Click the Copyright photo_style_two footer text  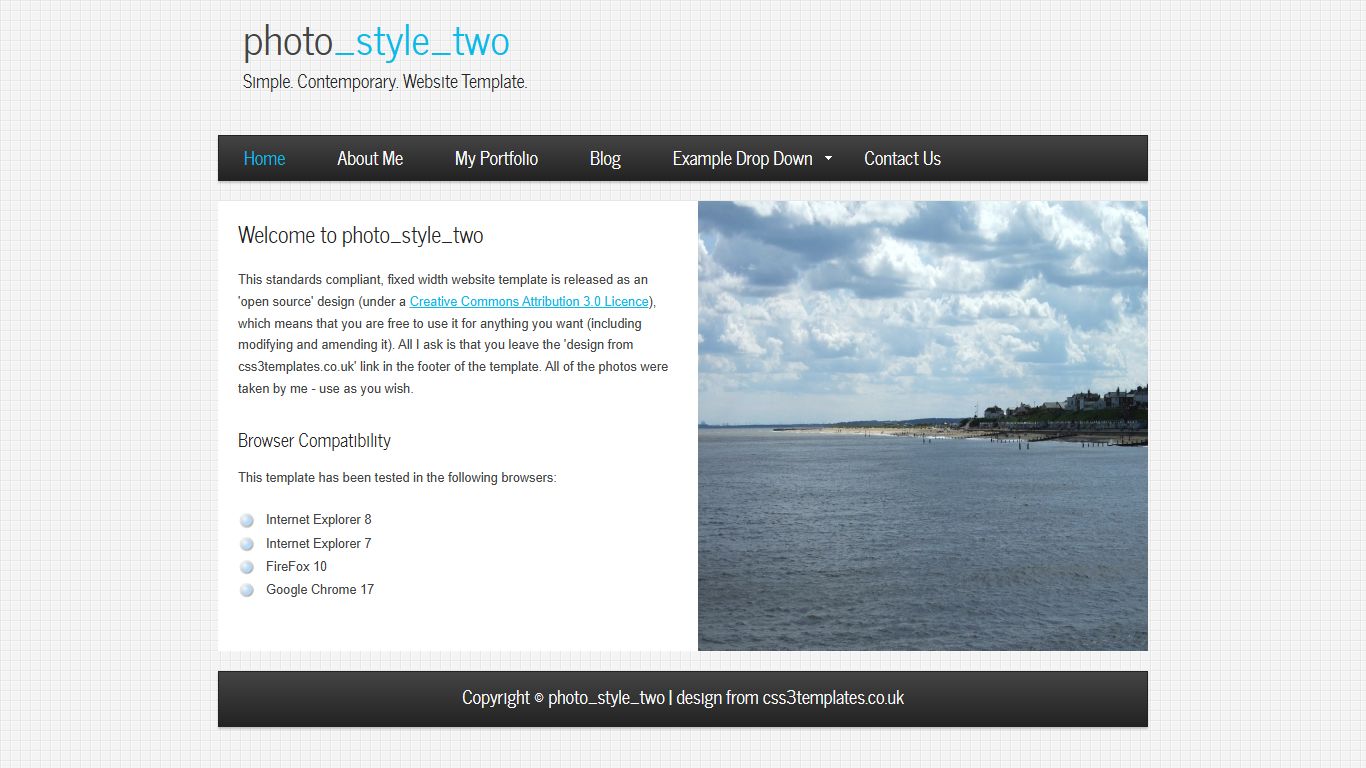click(563, 698)
